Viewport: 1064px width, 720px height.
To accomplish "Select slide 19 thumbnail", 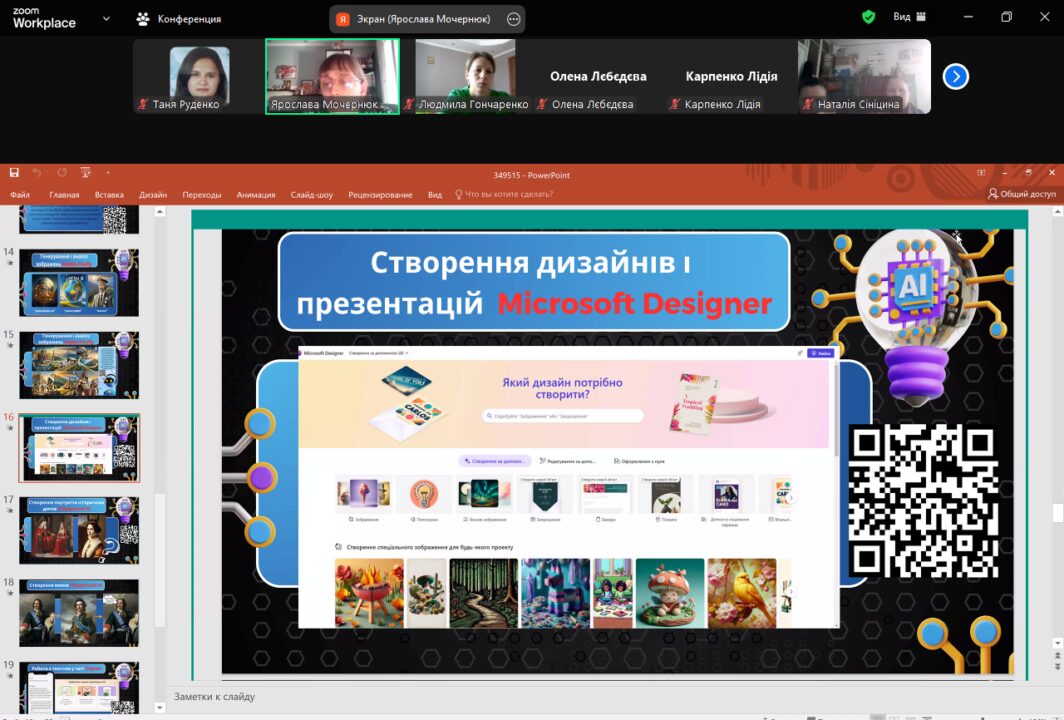I will pyautogui.click(x=79, y=687).
